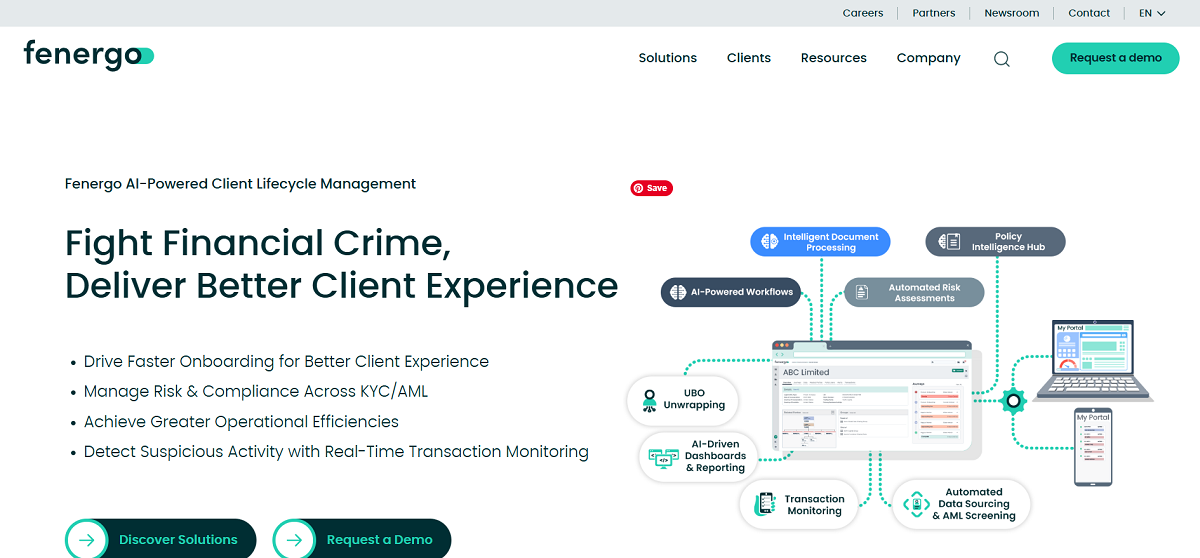Click the UBO Unwrapping icon
The width and height of the screenshot is (1200, 558).
pos(650,400)
